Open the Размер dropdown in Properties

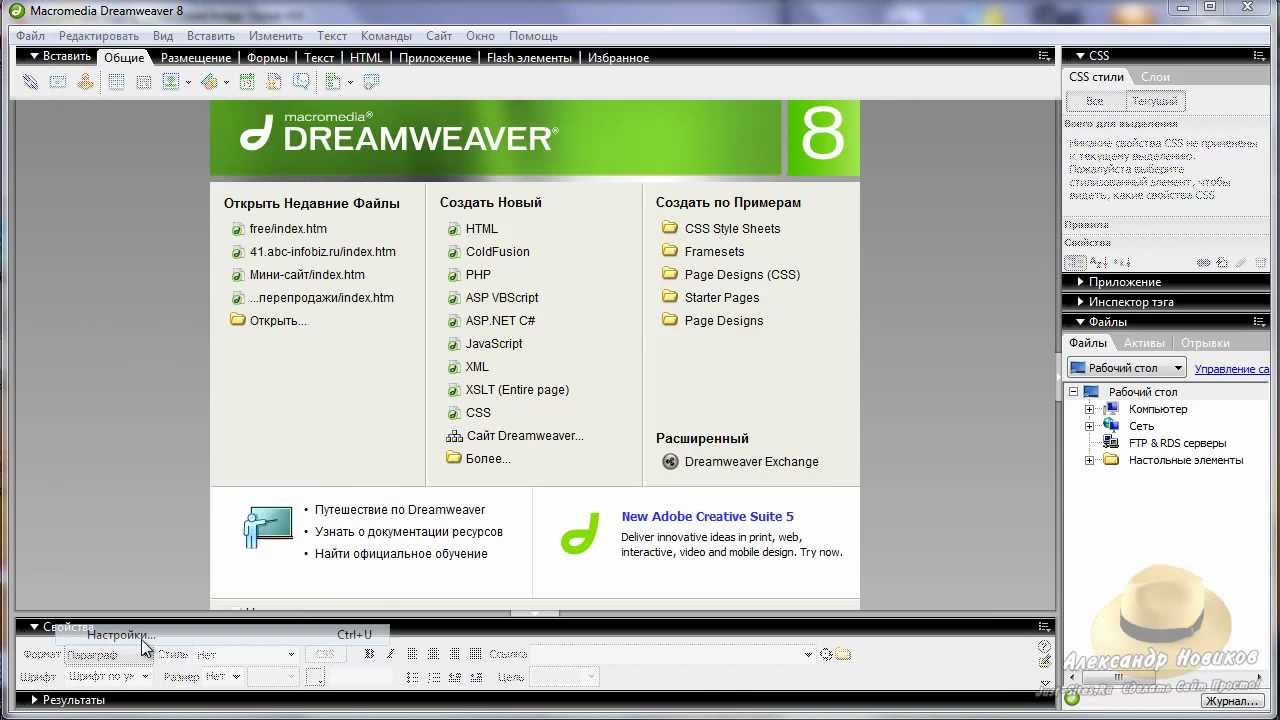(223, 677)
